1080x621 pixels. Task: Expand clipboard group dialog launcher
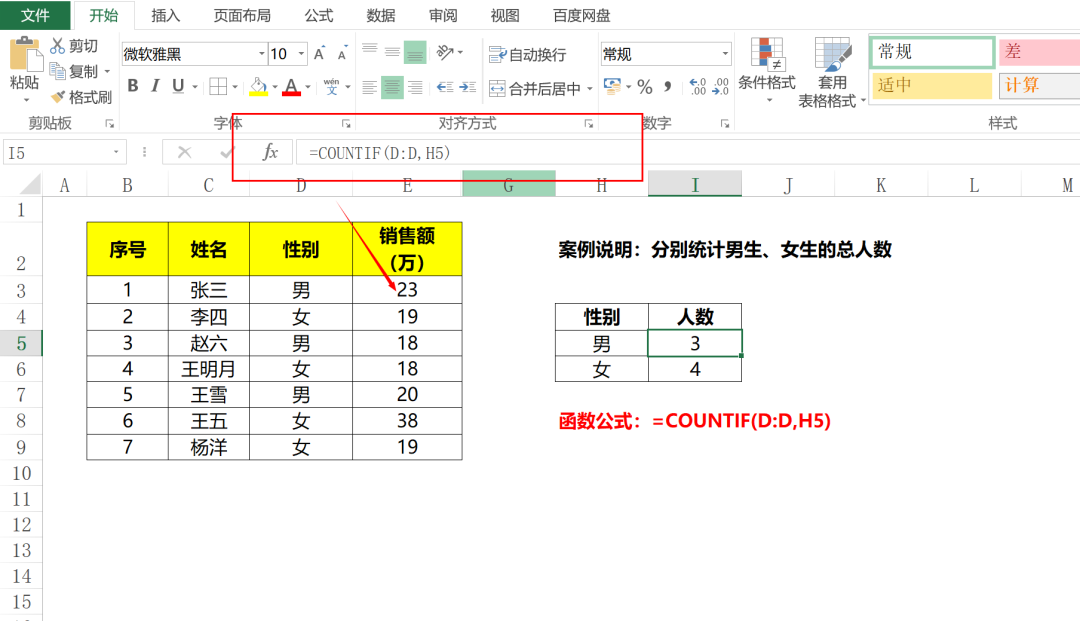[110, 124]
